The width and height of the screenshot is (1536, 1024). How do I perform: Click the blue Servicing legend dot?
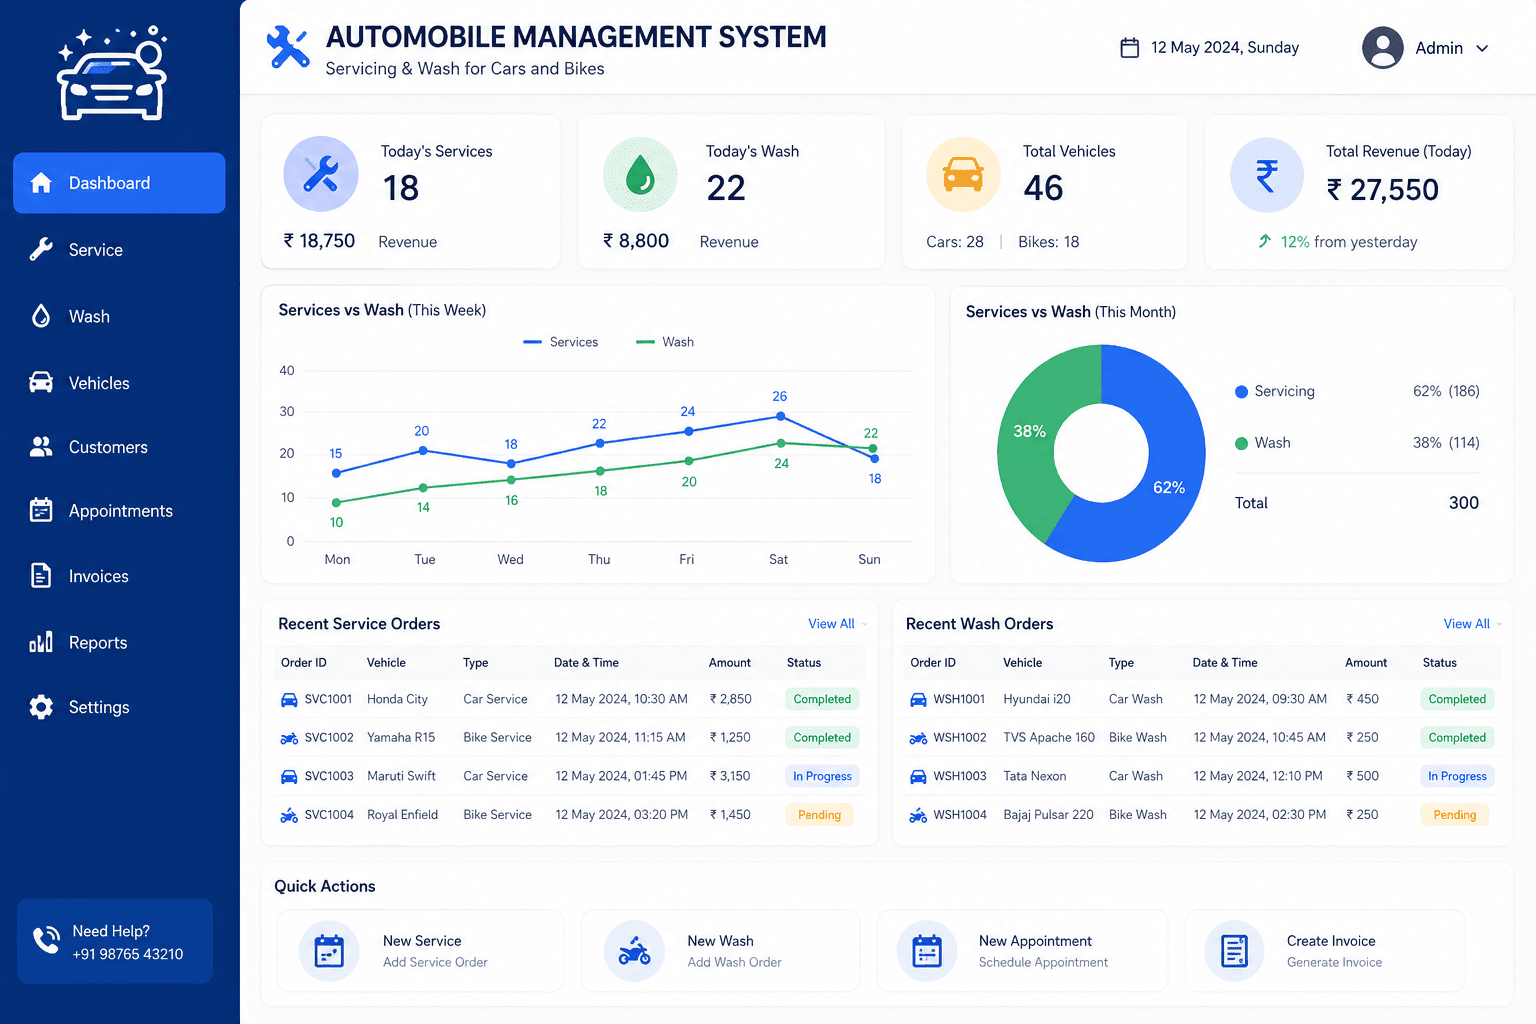1241,392
